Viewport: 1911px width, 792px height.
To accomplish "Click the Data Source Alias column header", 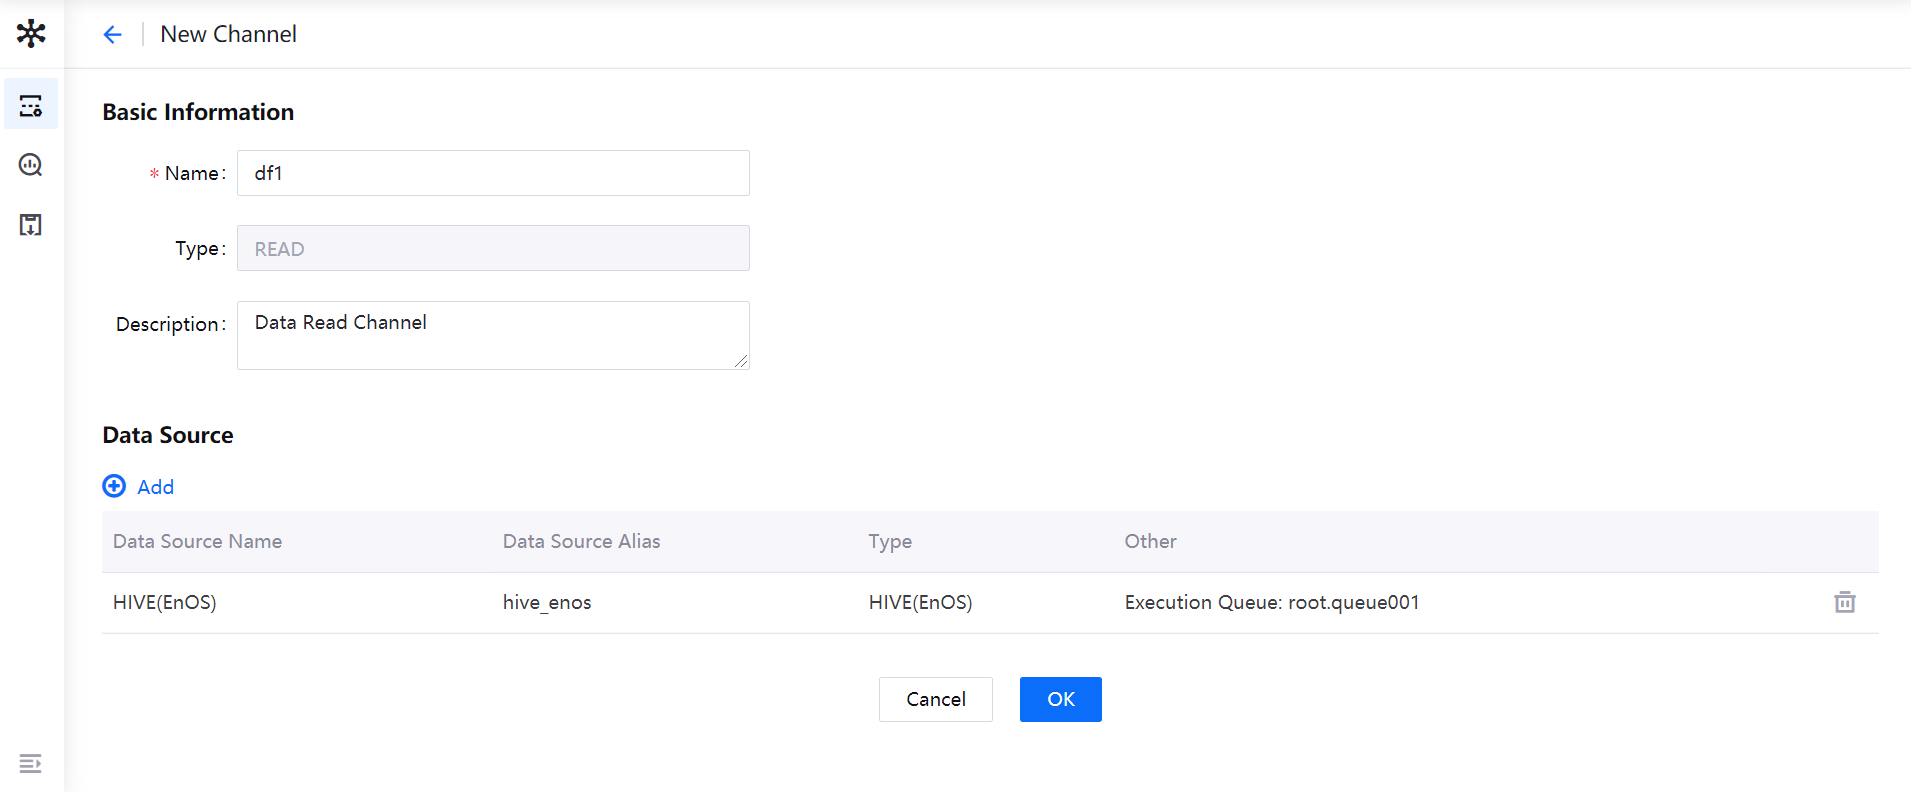I will point(581,541).
